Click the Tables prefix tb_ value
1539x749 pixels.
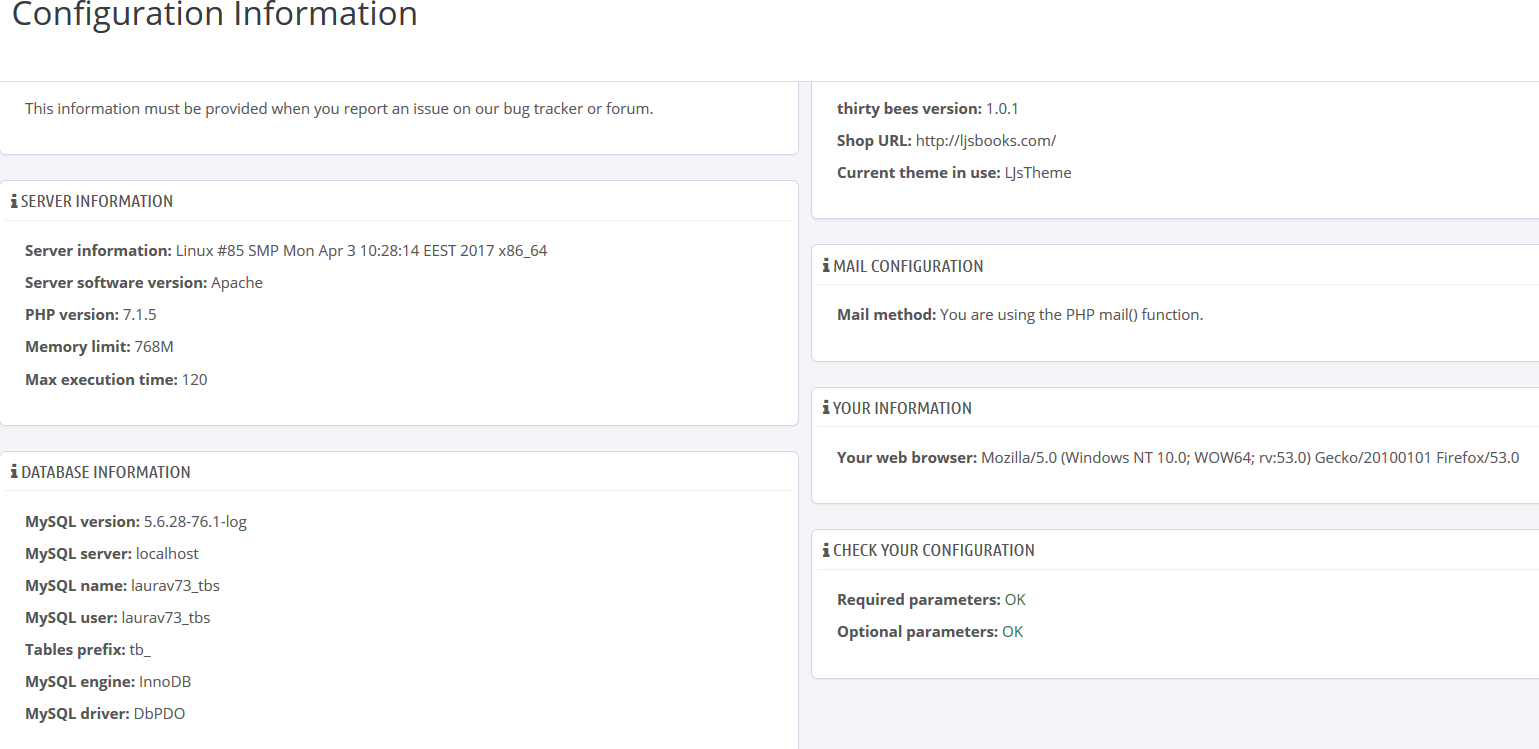[x=140, y=649]
